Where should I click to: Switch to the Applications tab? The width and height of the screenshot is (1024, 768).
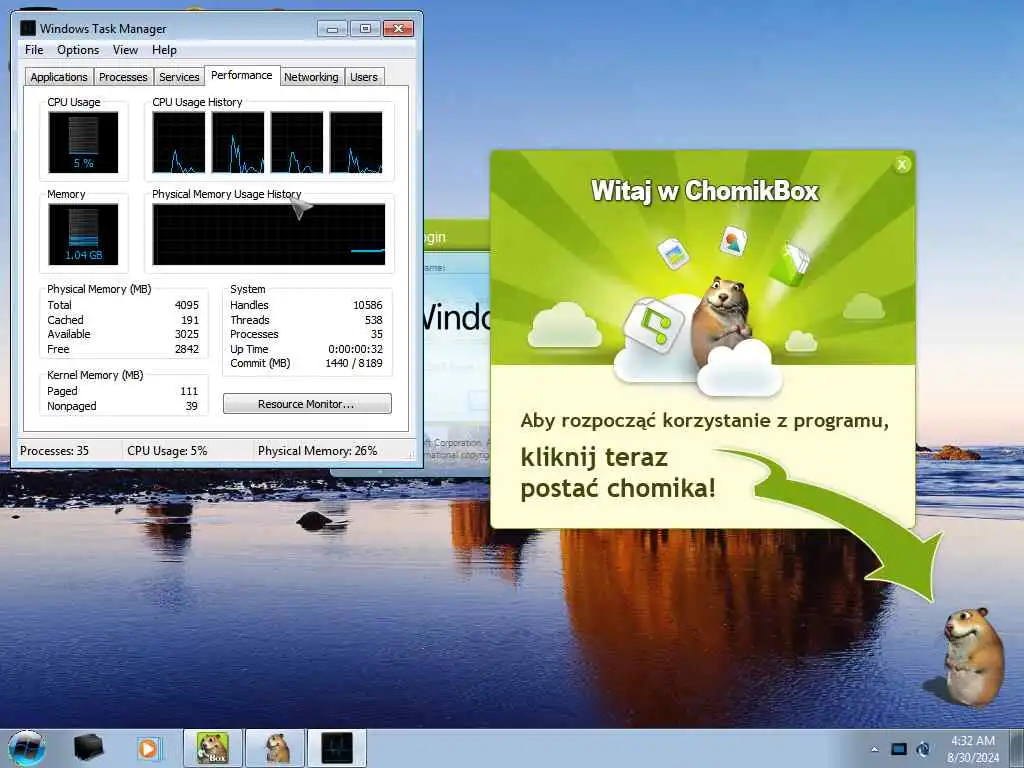point(59,77)
